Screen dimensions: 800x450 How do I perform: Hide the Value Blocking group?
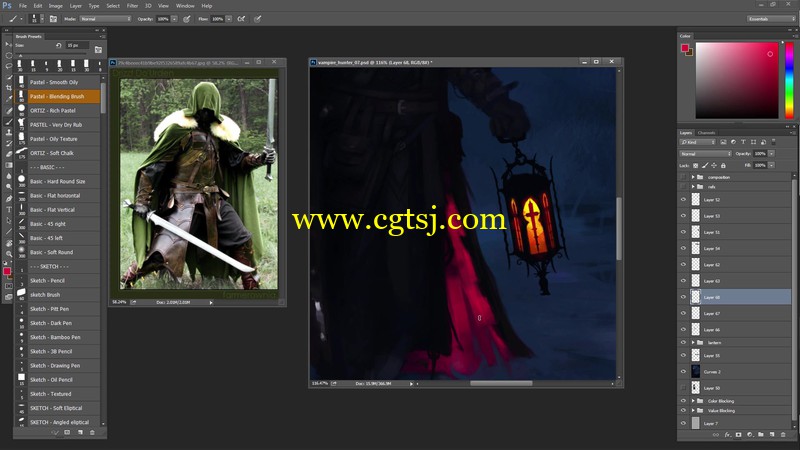coord(683,410)
